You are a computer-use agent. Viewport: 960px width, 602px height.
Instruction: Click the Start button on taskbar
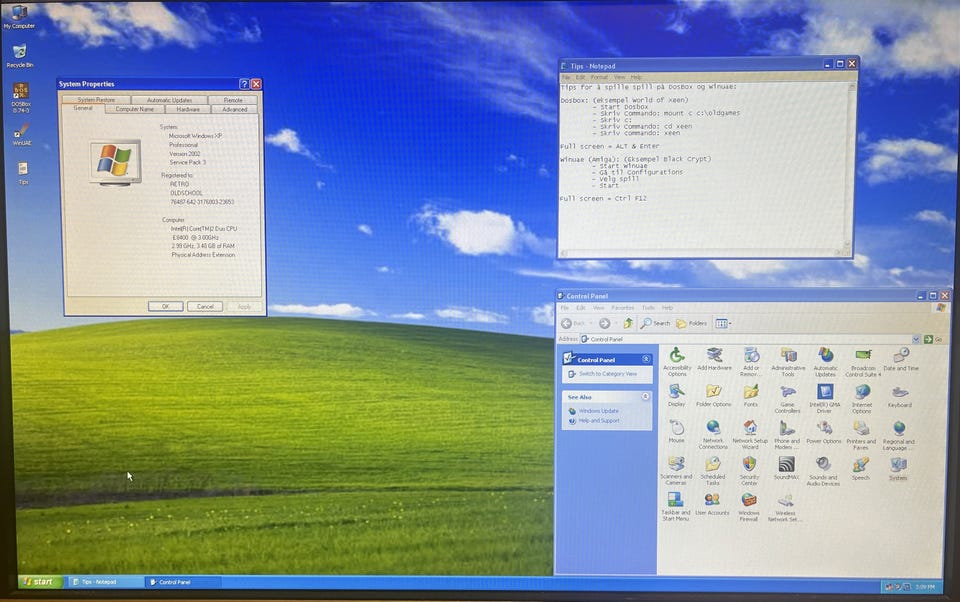pos(40,581)
